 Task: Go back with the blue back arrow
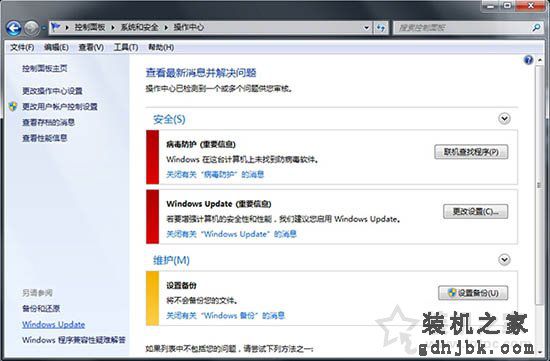pyautogui.click(x=14, y=27)
